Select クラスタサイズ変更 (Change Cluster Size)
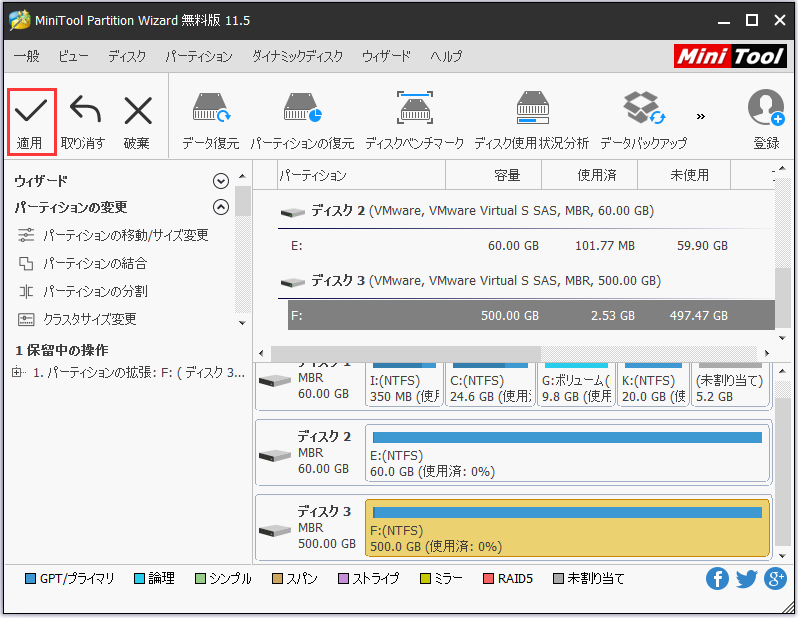Viewport: 798px width, 618px height. tap(77, 319)
